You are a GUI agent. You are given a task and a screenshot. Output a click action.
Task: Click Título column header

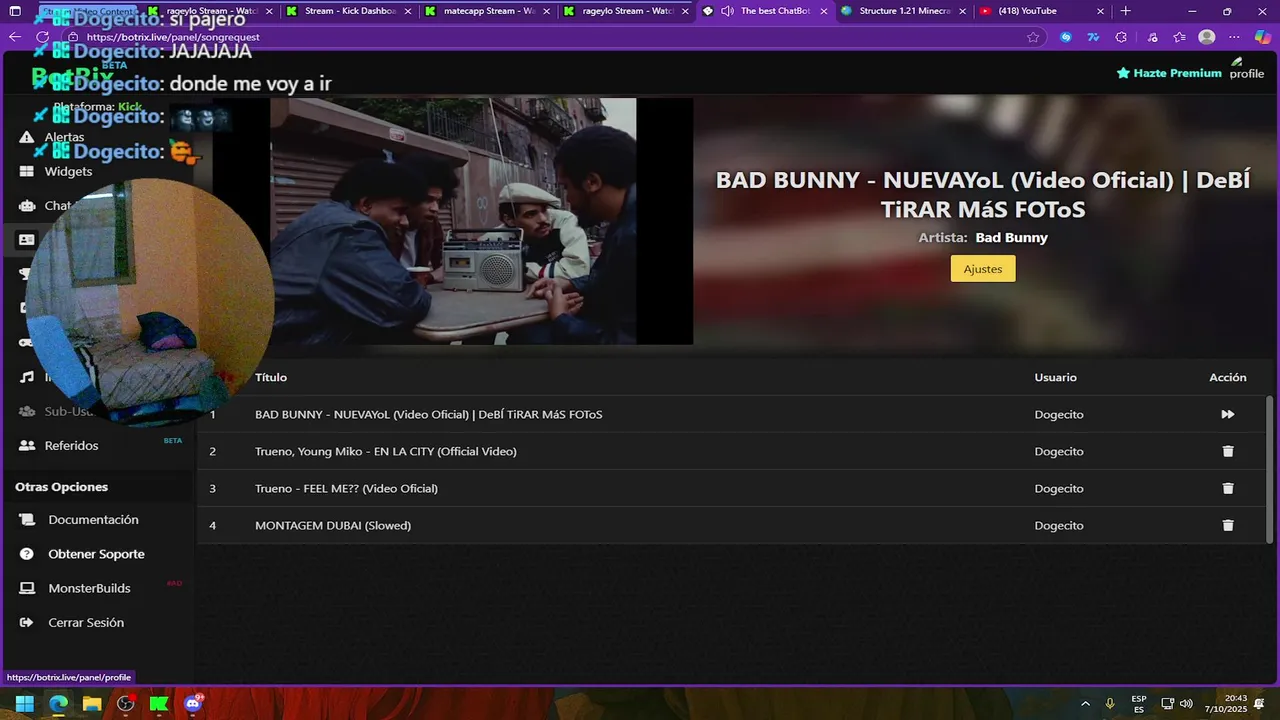pyautogui.click(x=271, y=377)
